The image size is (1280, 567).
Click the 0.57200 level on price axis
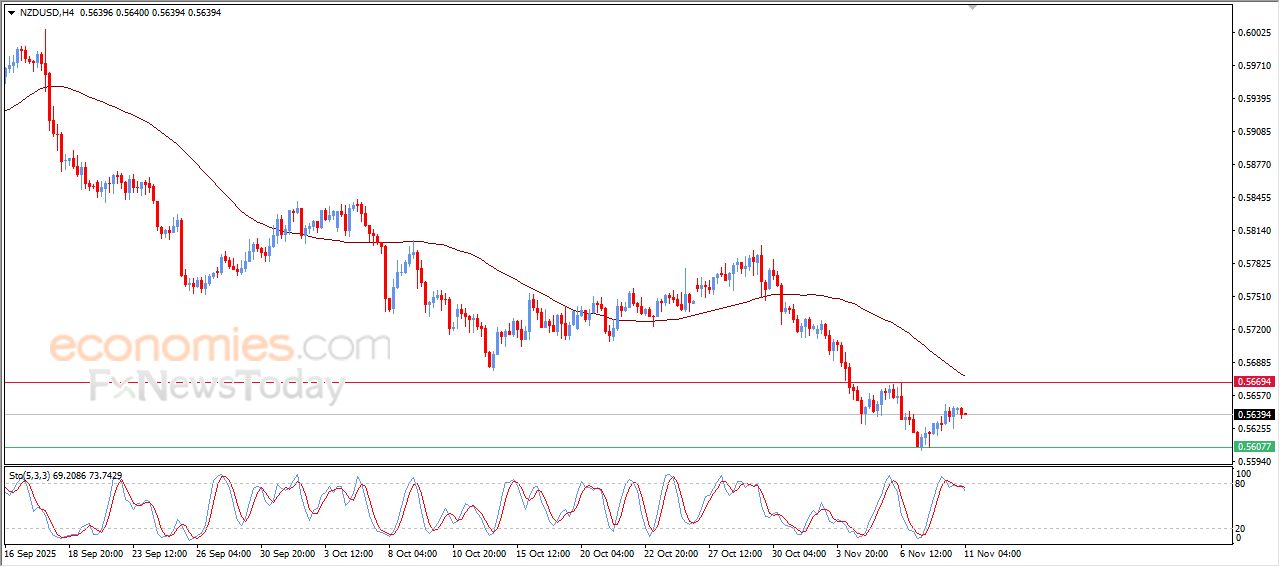(1254, 329)
